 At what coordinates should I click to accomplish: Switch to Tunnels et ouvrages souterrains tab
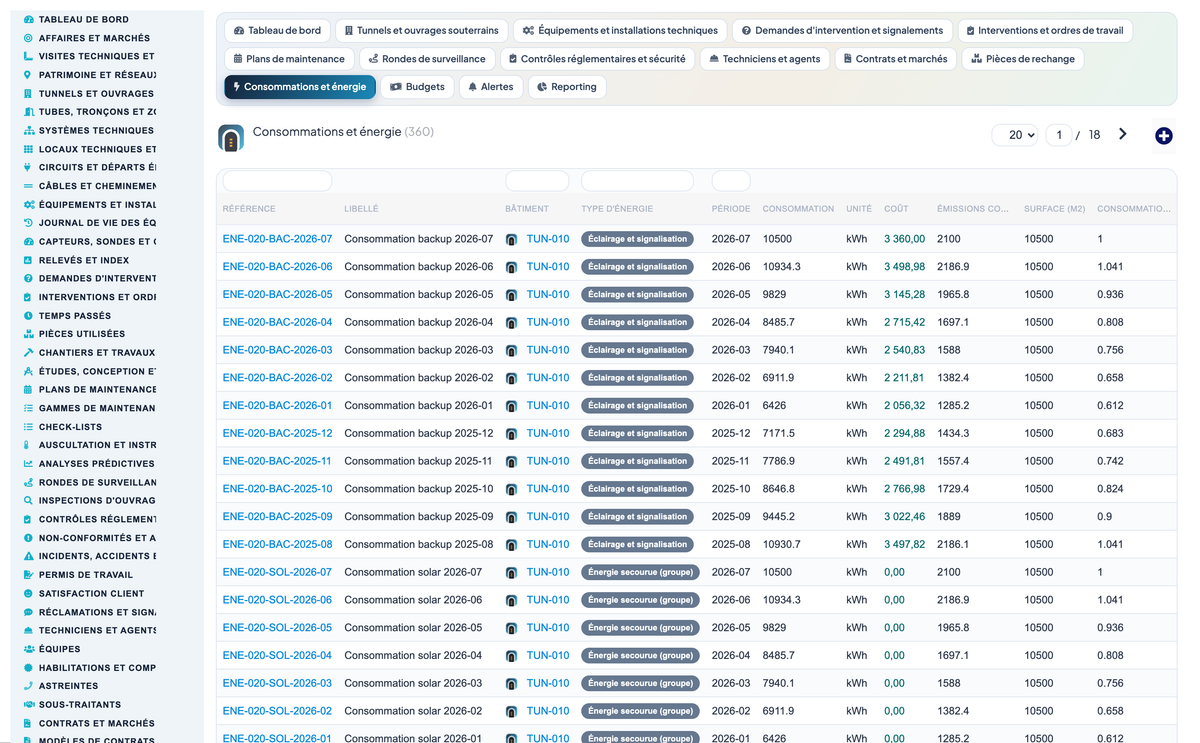[422, 31]
